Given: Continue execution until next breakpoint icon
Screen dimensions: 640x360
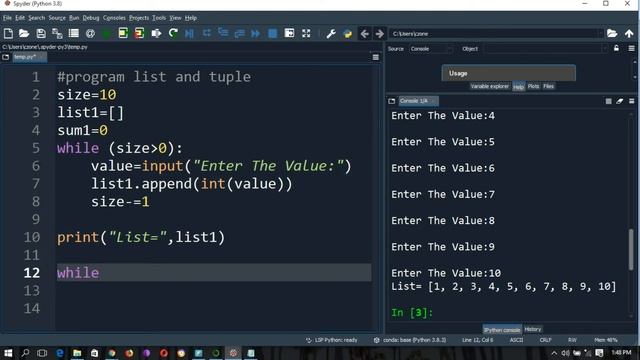Looking at the screenshot, I should 256,33.
